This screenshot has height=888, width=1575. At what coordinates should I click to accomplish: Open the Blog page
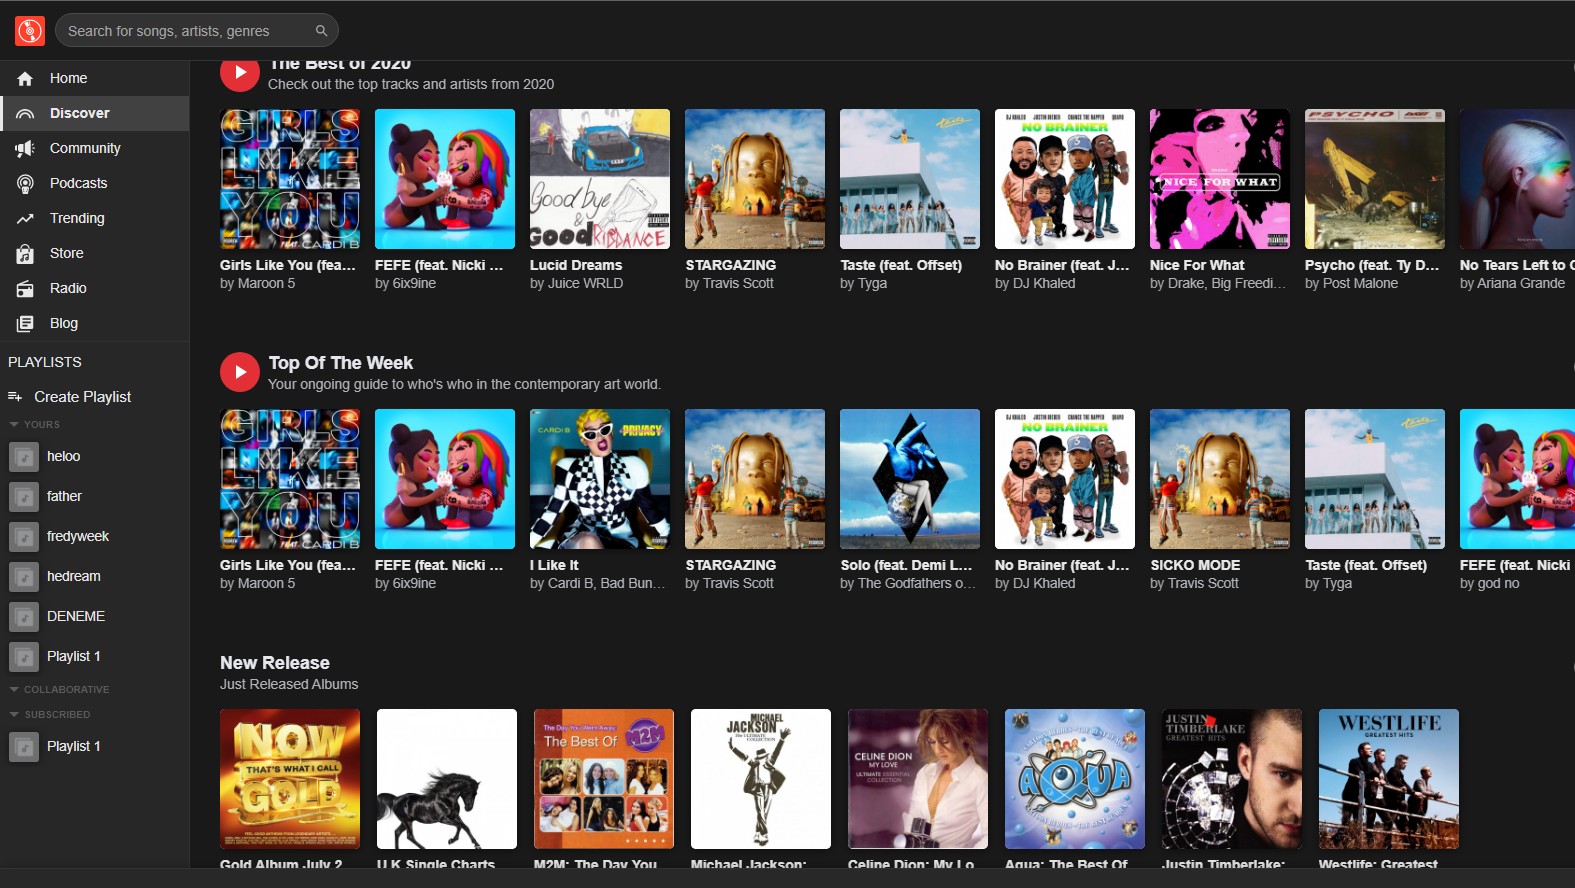(64, 323)
